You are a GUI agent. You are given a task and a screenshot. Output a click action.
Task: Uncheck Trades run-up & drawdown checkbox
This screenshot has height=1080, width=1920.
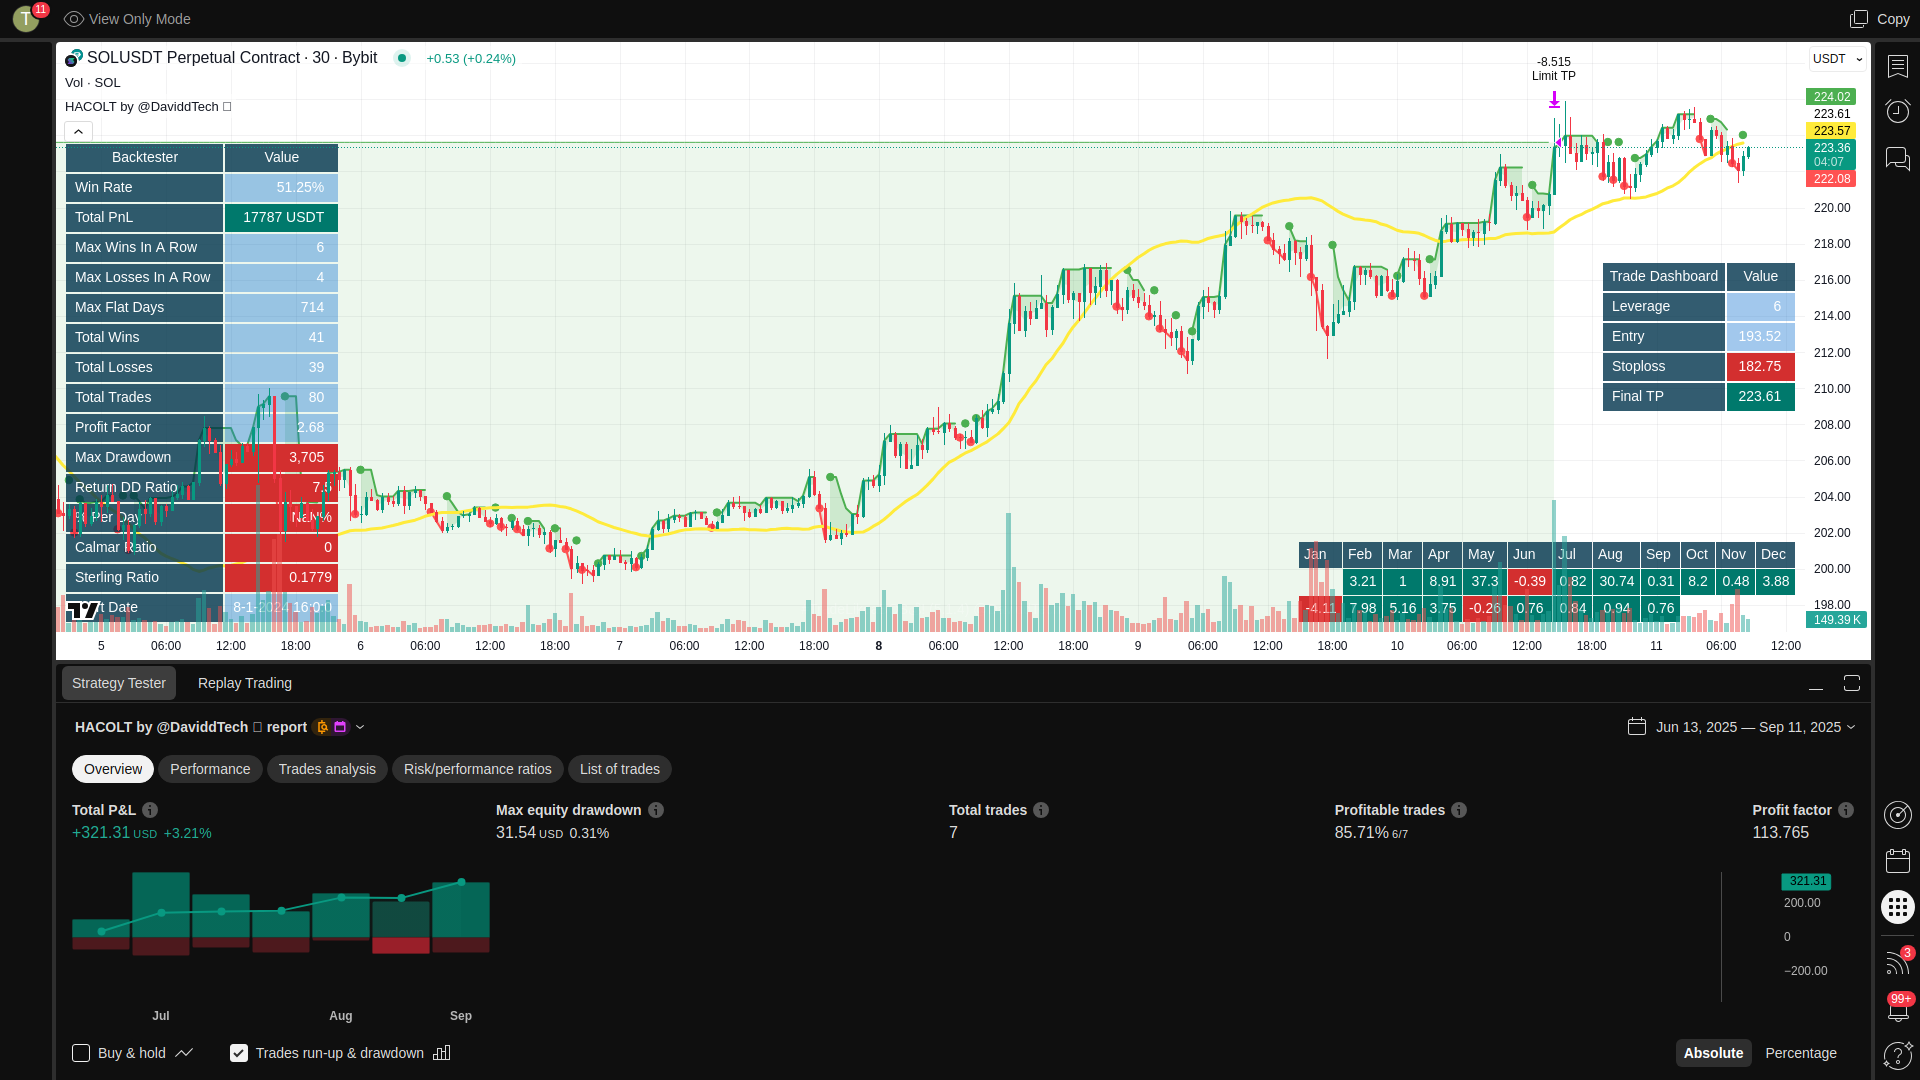pos(239,1053)
